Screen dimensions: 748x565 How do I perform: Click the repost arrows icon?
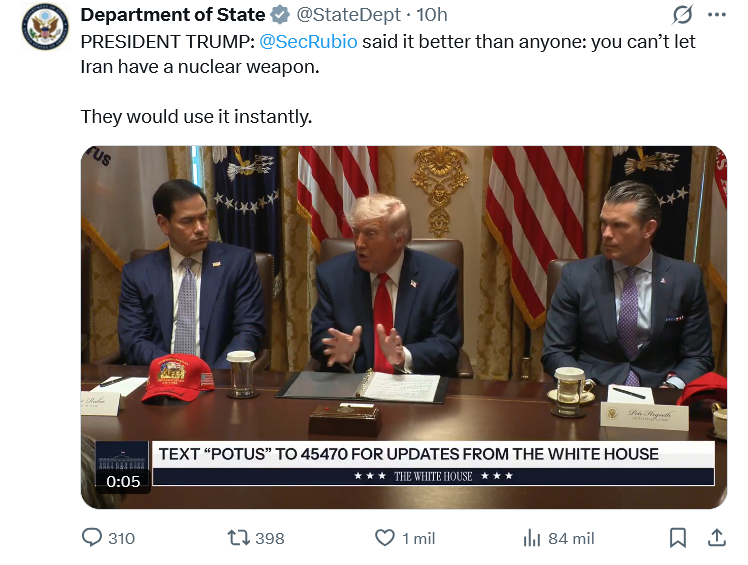click(x=239, y=538)
